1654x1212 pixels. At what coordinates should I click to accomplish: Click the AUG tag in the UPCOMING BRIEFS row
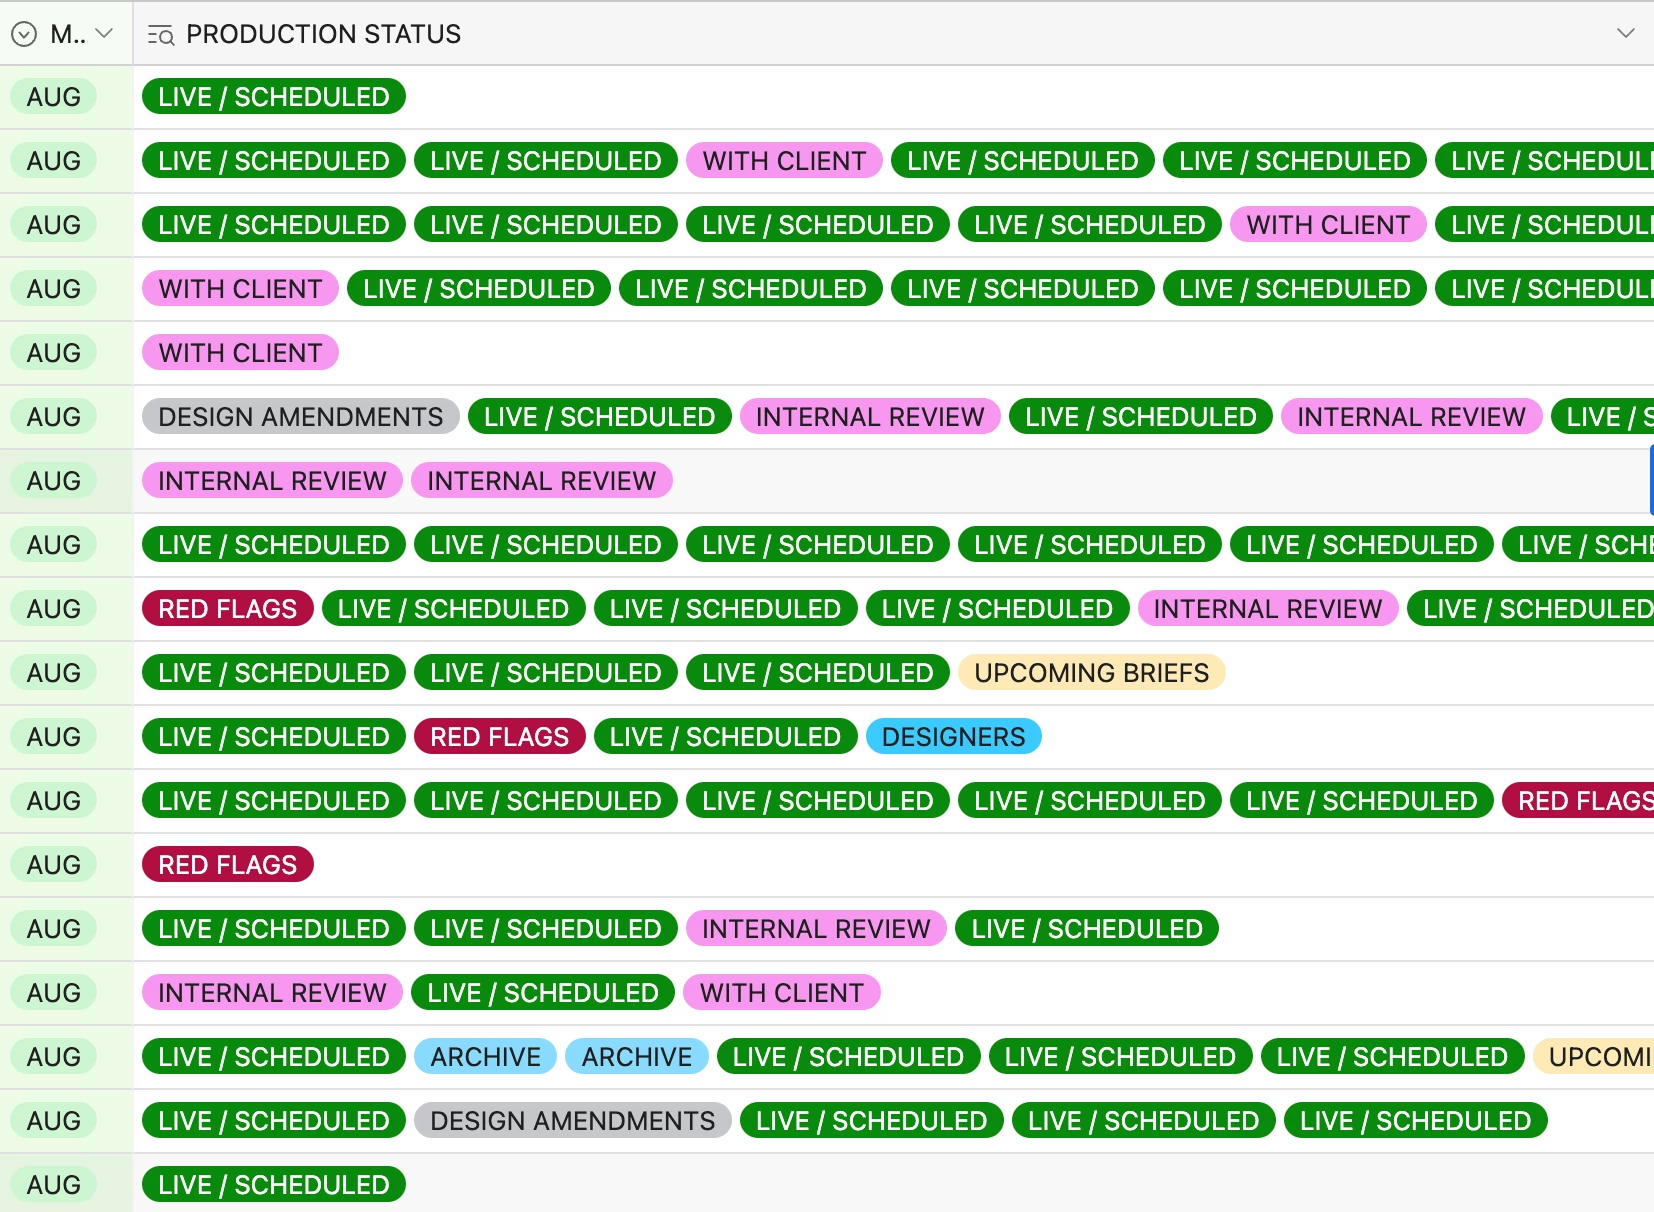pos(54,673)
